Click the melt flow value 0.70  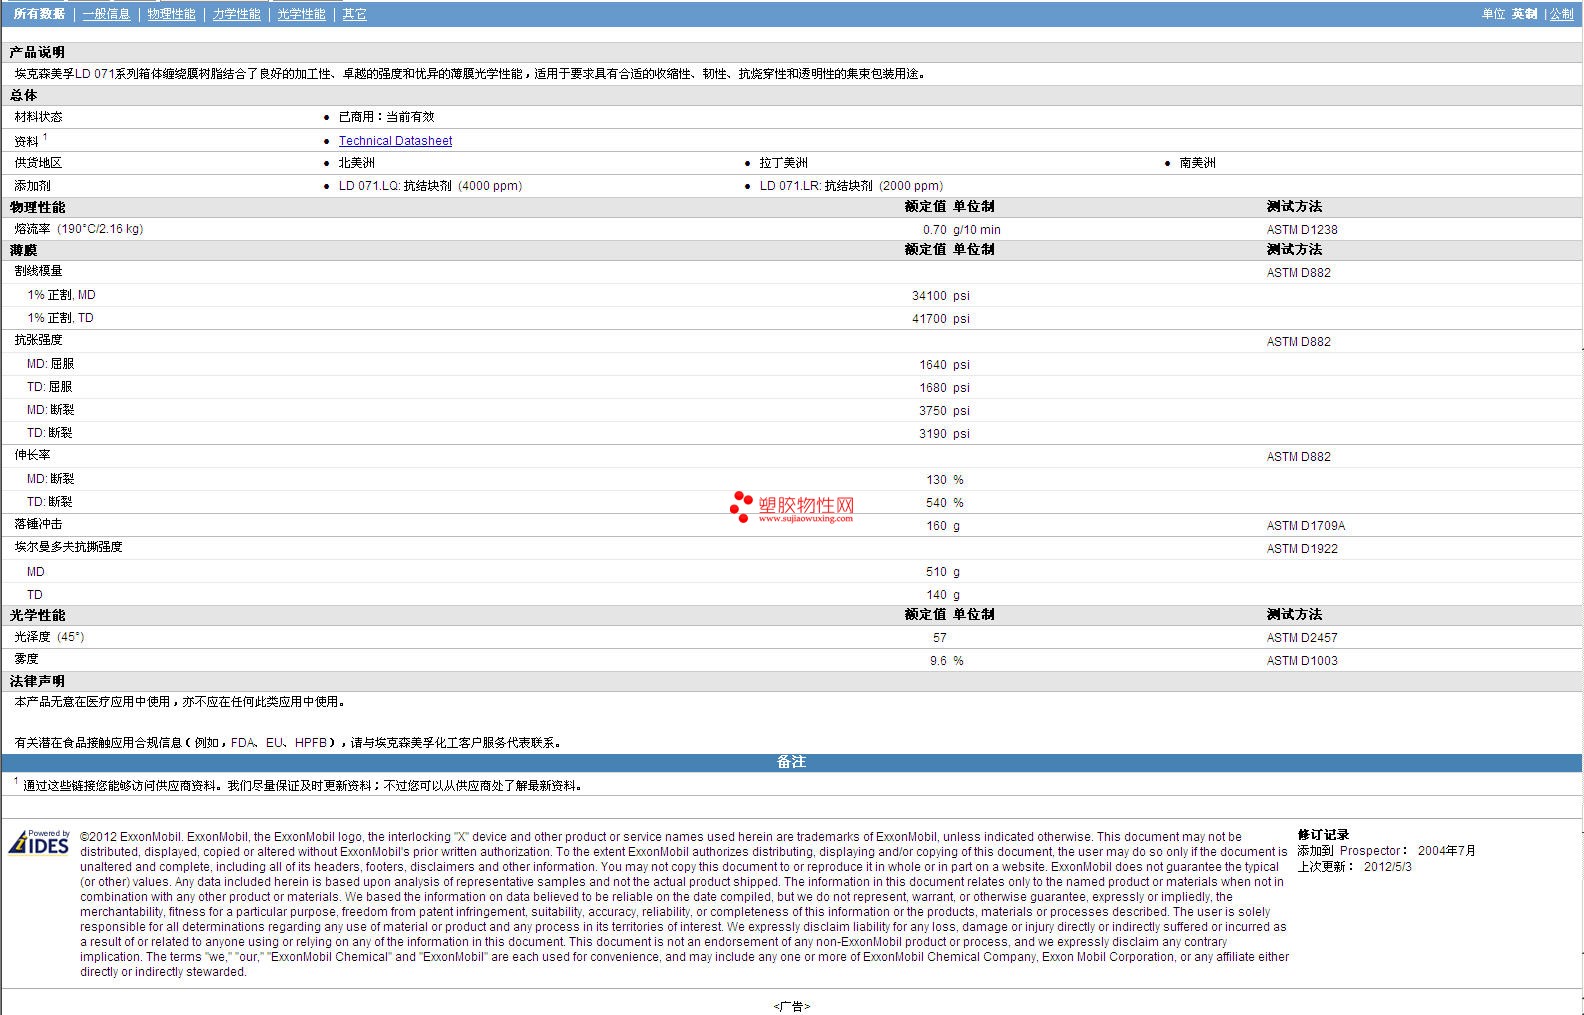934,230
